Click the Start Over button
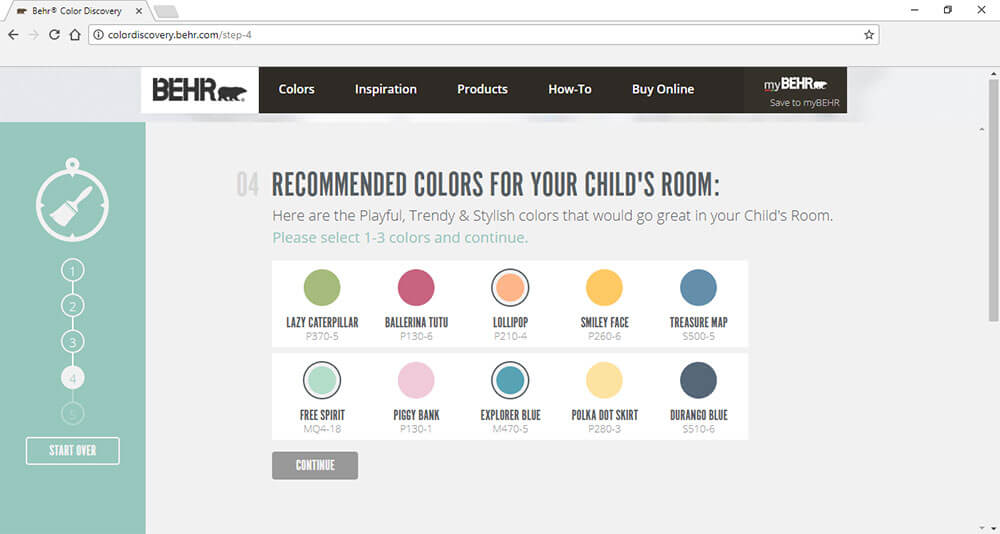 (x=73, y=450)
